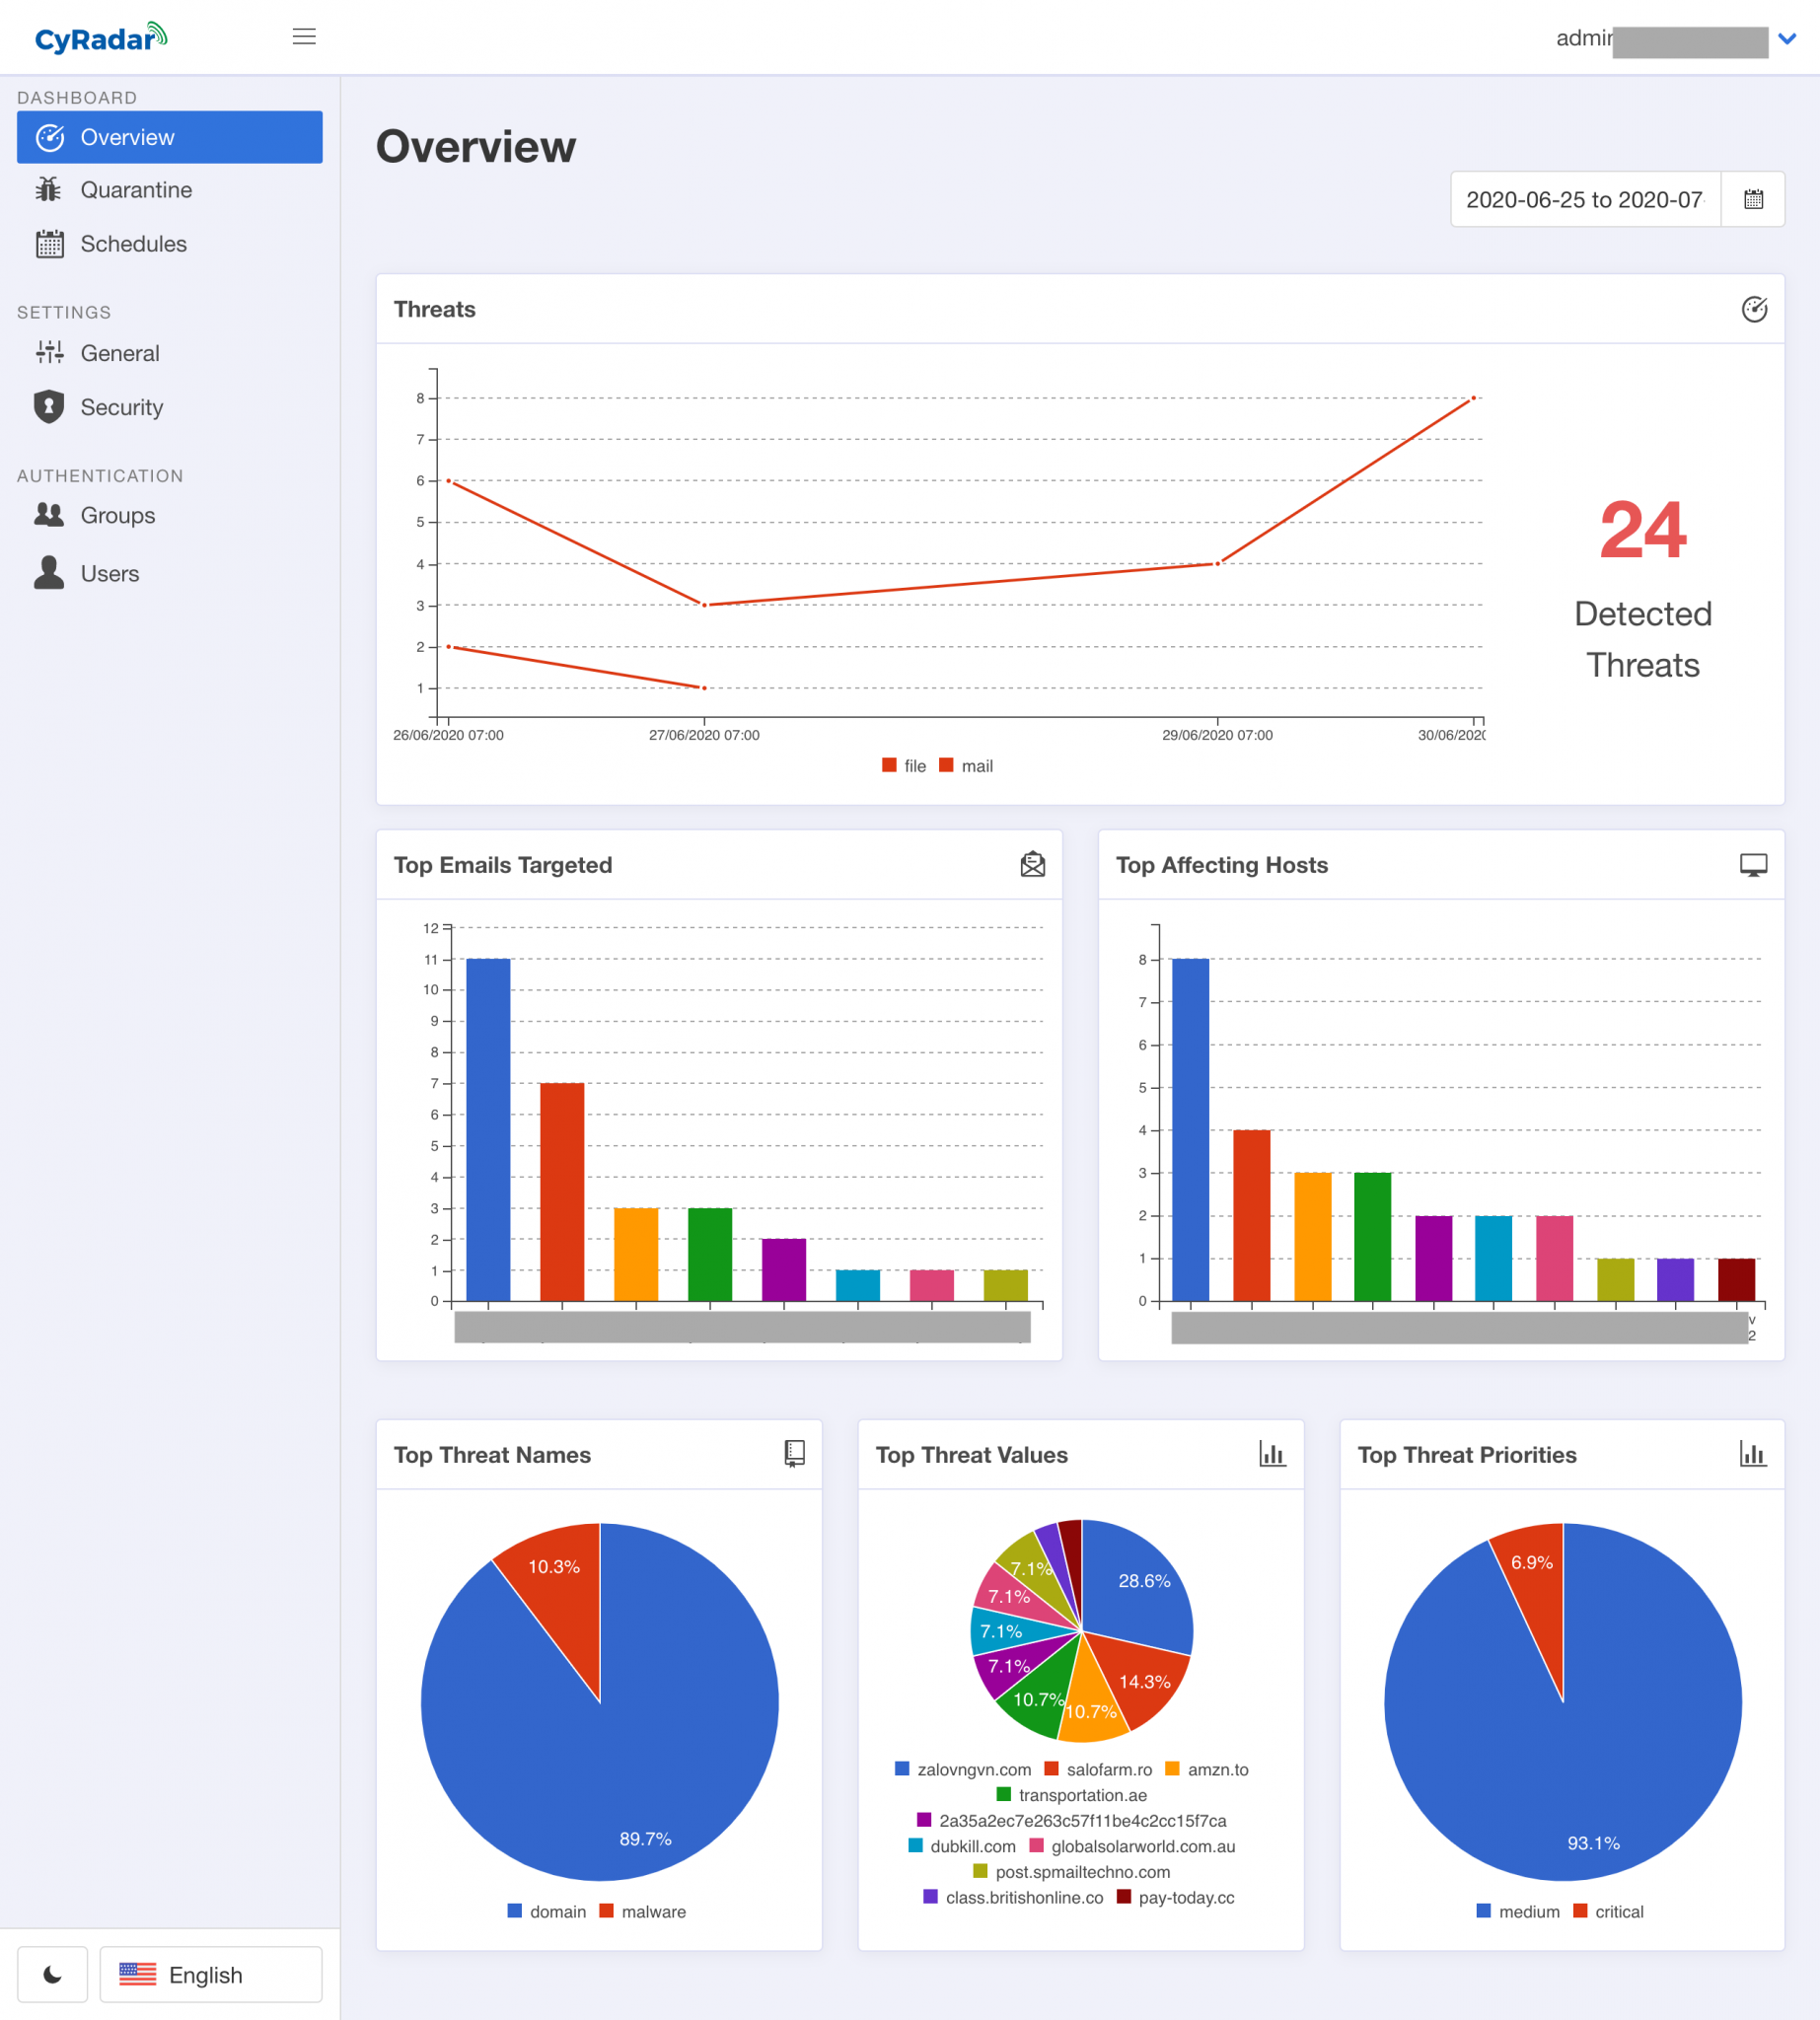Click the red swatch next to the mail legend
This screenshot has width=1820, height=2020.
(945, 765)
